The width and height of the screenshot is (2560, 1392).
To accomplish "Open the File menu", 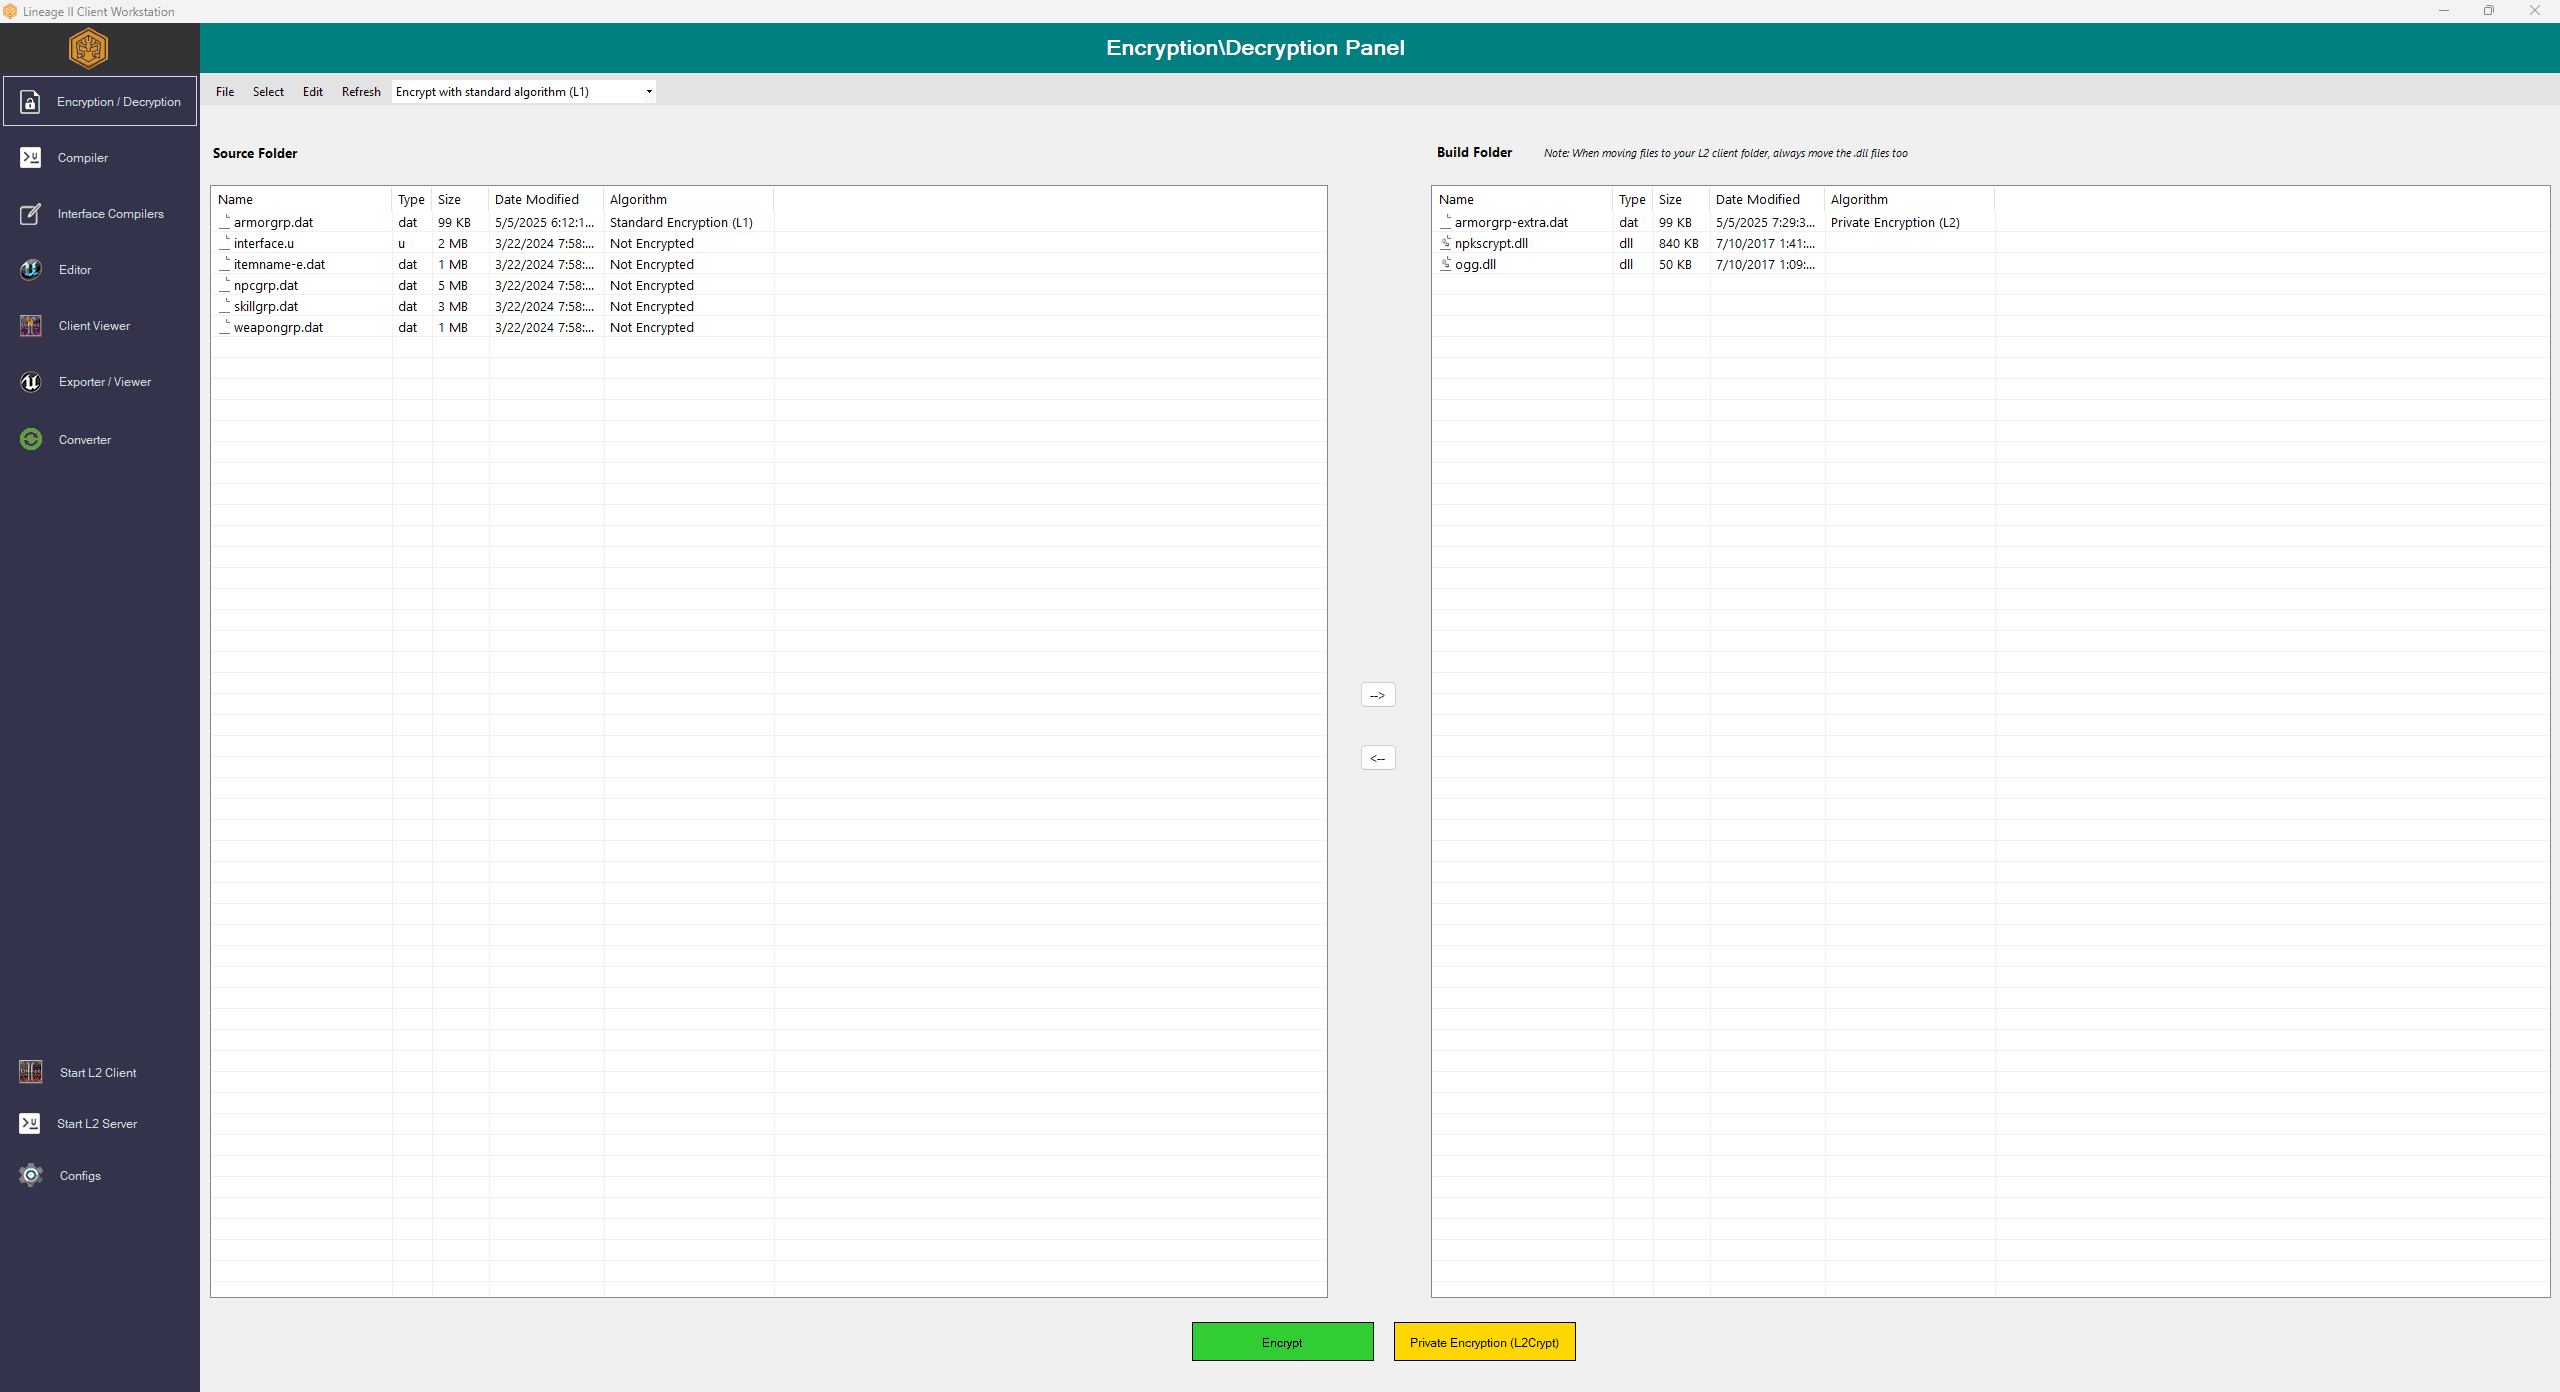I will click(x=225, y=92).
